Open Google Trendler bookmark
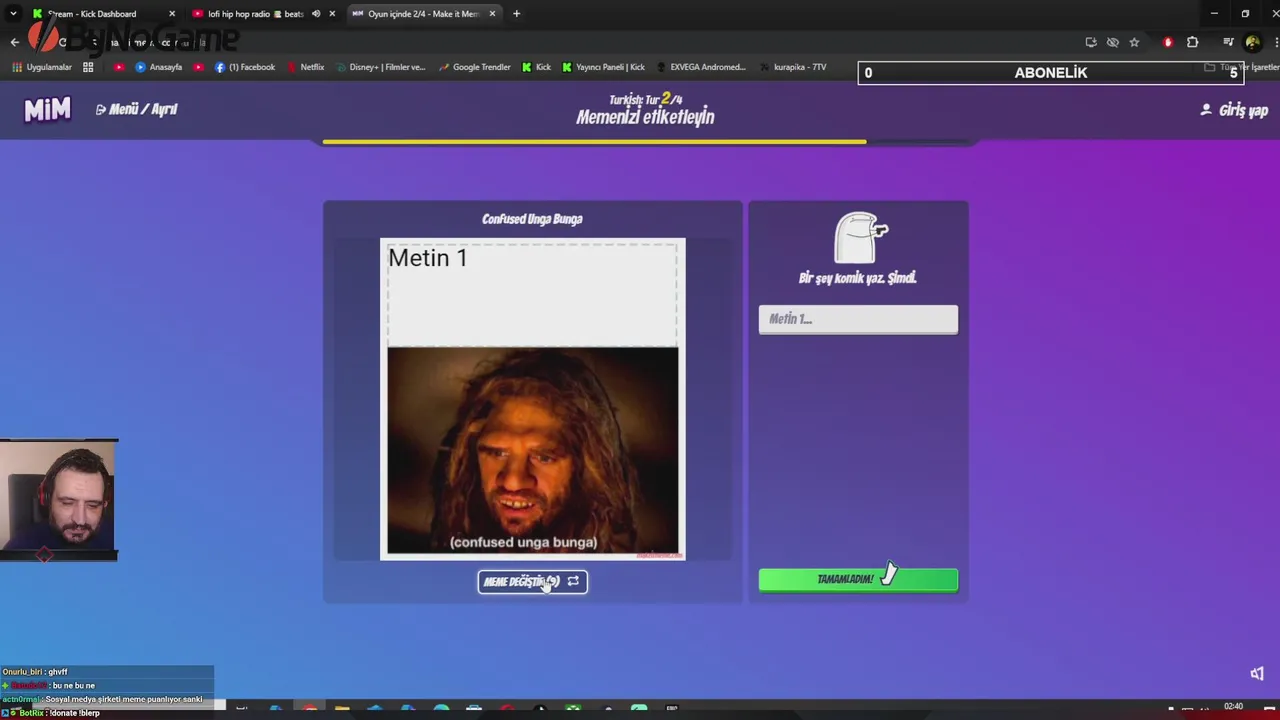The width and height of the screenshot is (1280, 720). [x=475, y=67]
